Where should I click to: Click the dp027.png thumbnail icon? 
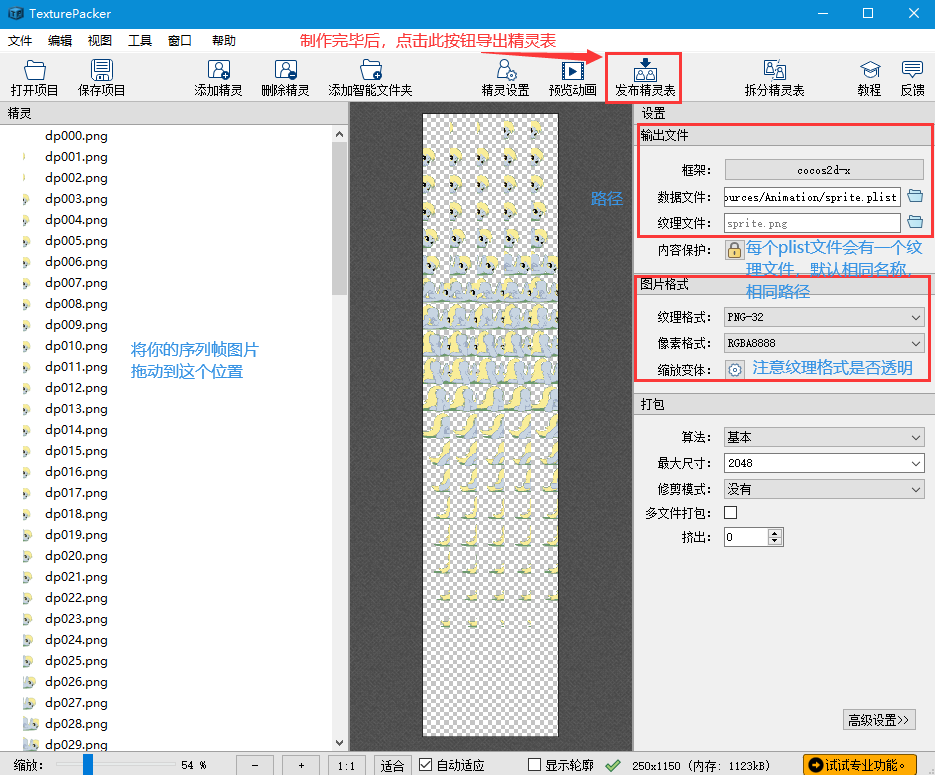29,703
